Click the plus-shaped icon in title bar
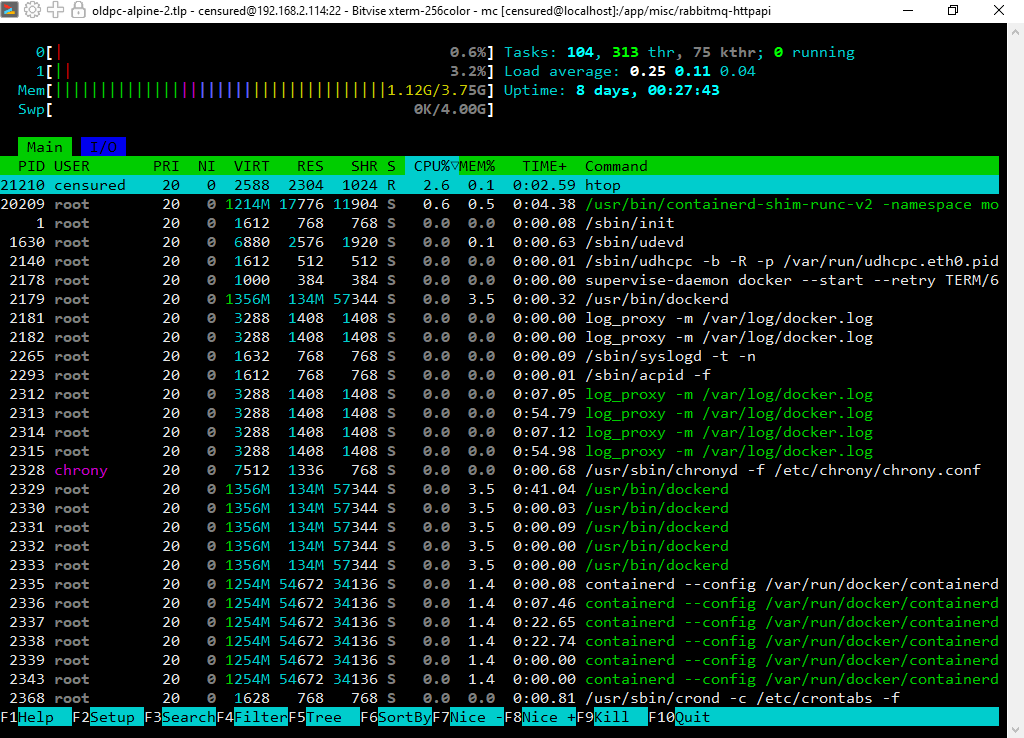The height and width of the screenshot is (738, 1024). click(x=56, y=10)
